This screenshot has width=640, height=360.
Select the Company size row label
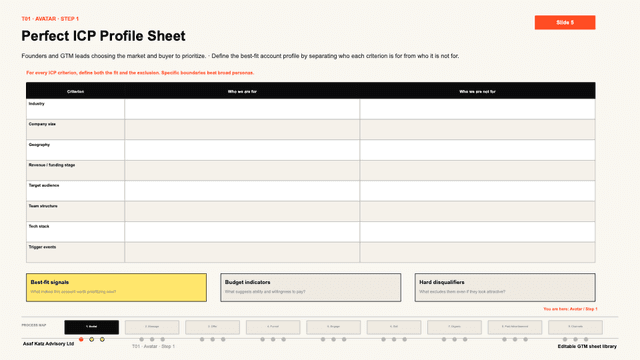42,124
